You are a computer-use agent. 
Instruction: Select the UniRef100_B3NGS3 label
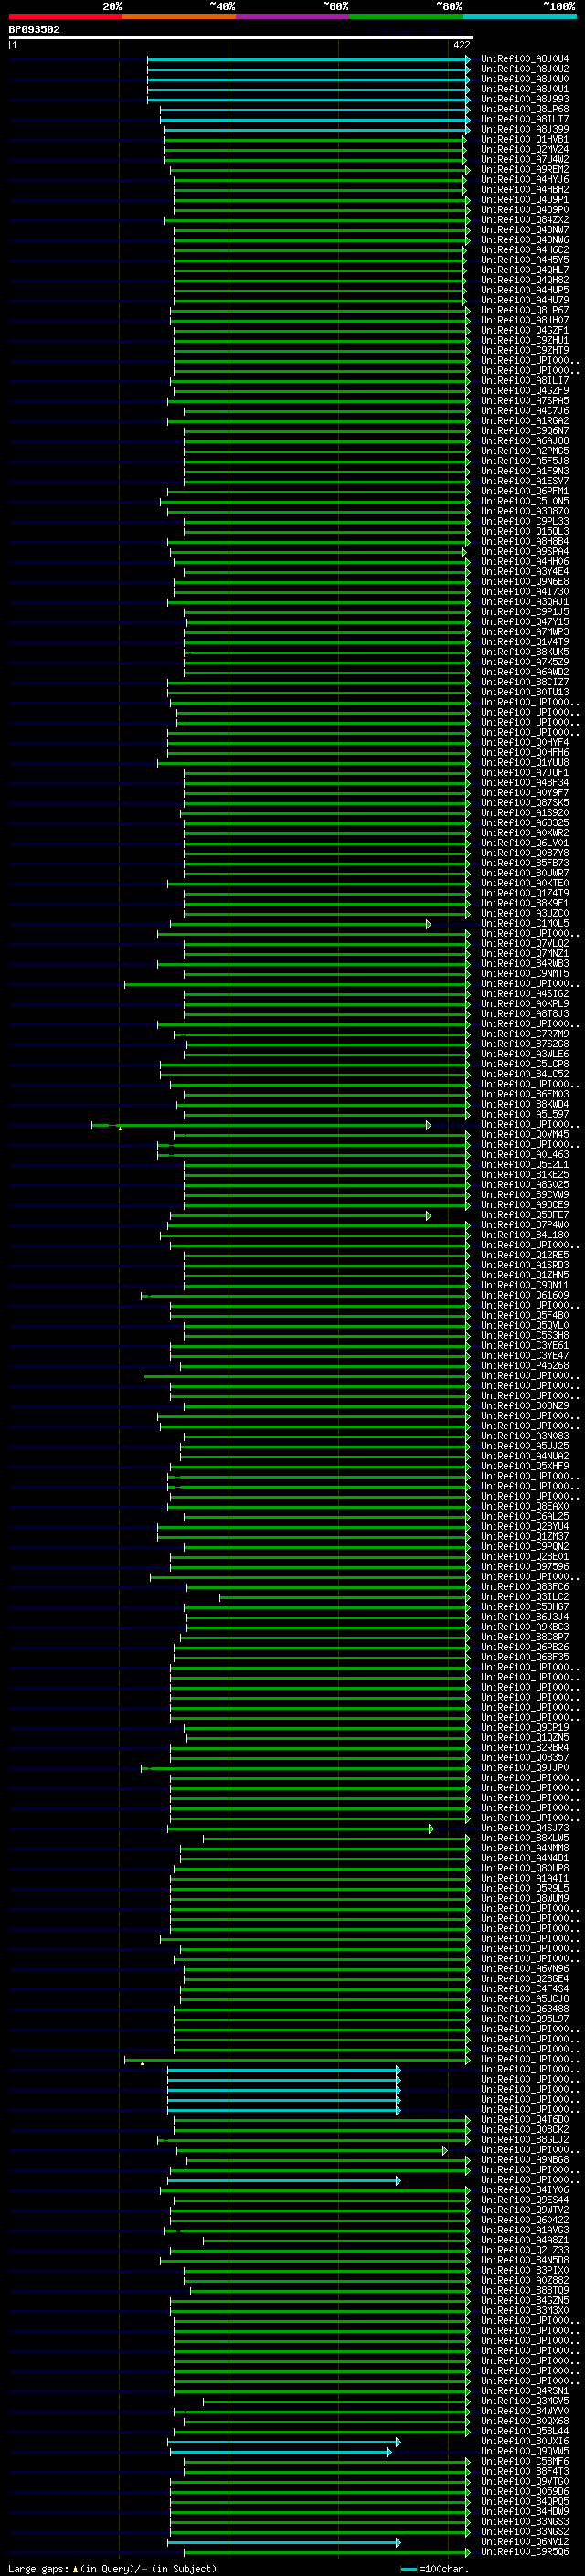coord(525,2521)
